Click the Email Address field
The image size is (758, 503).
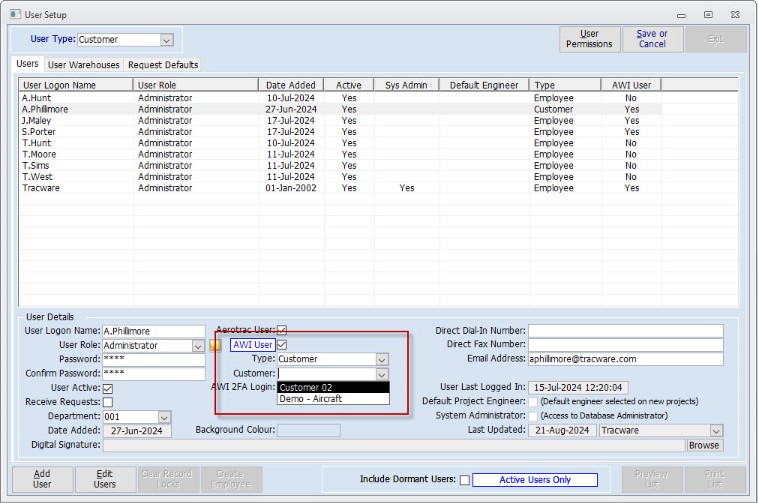point(626,359)
